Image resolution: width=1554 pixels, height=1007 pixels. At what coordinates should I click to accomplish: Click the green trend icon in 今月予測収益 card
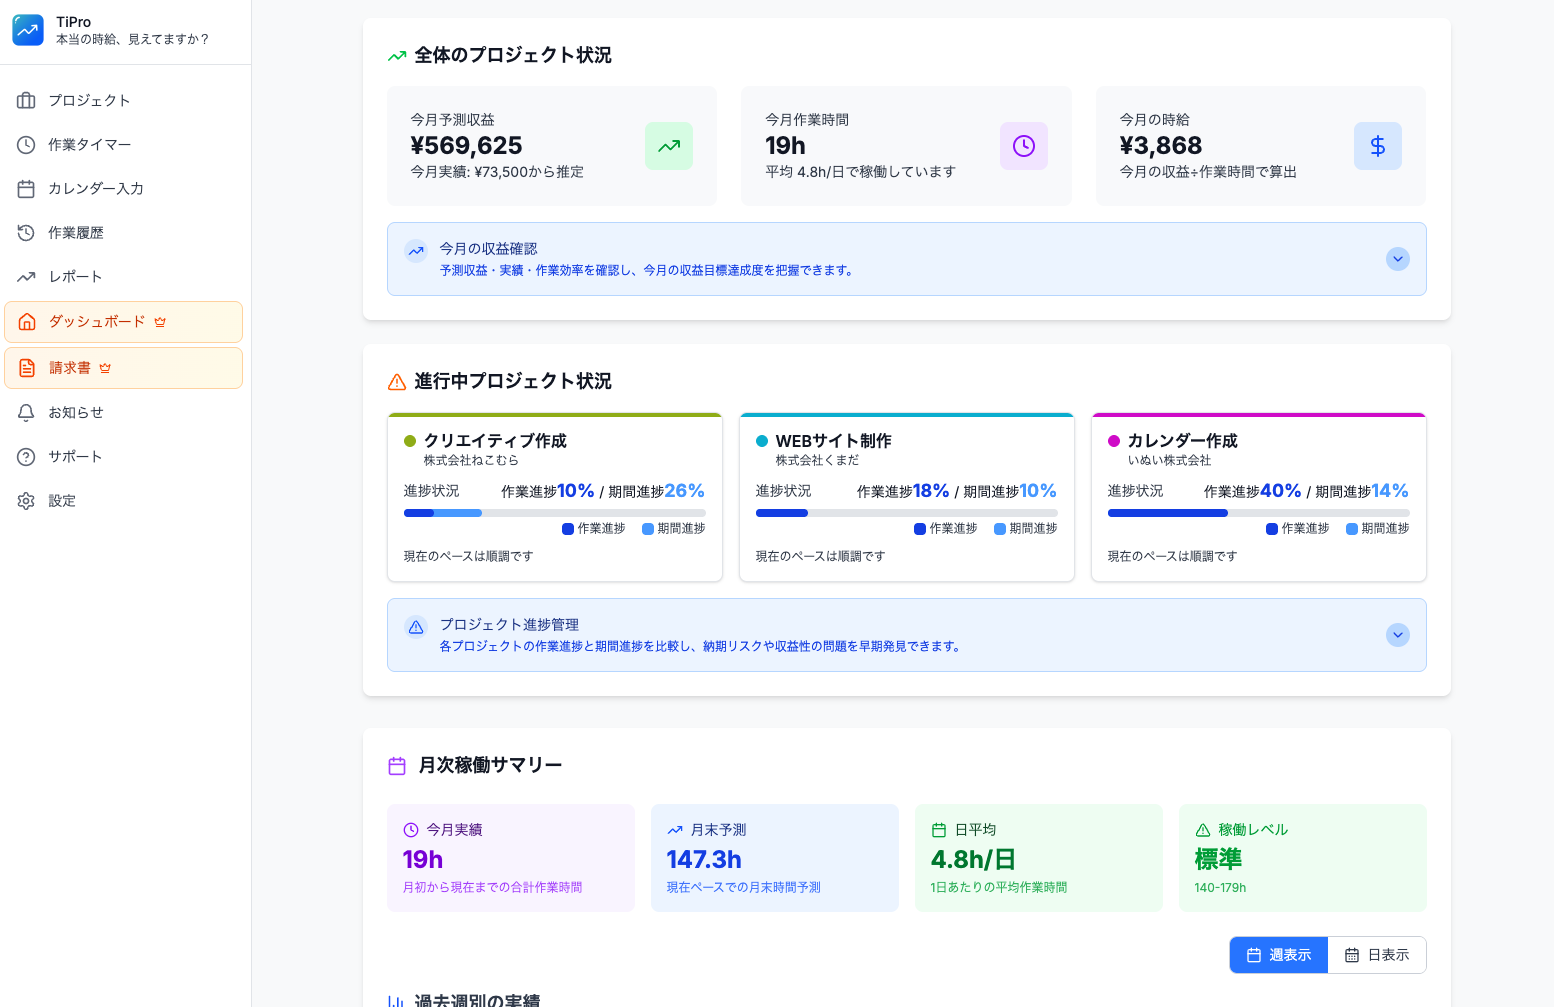coord(668,146)
